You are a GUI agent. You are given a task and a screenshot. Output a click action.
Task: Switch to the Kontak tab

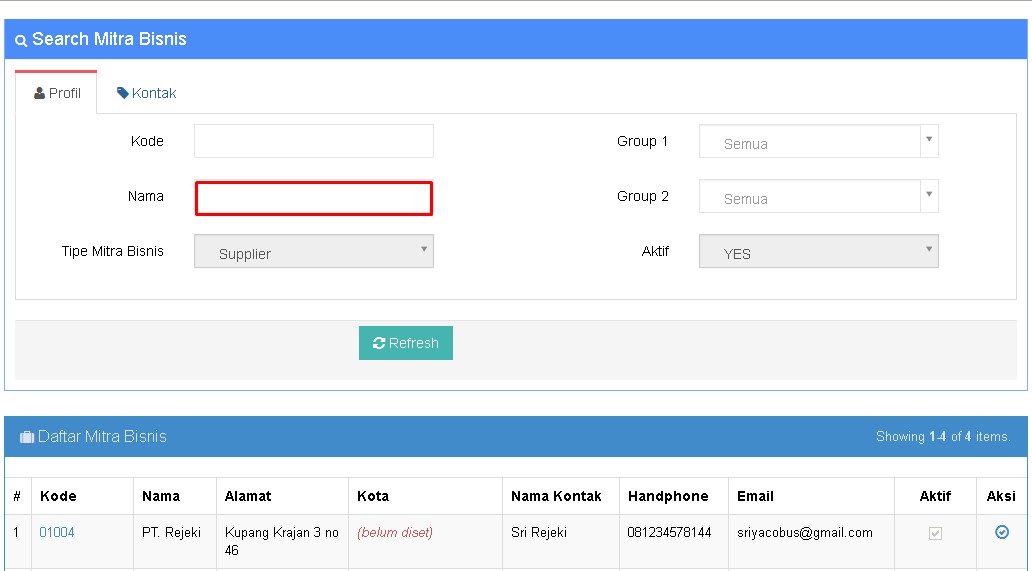tap(147, 93)
